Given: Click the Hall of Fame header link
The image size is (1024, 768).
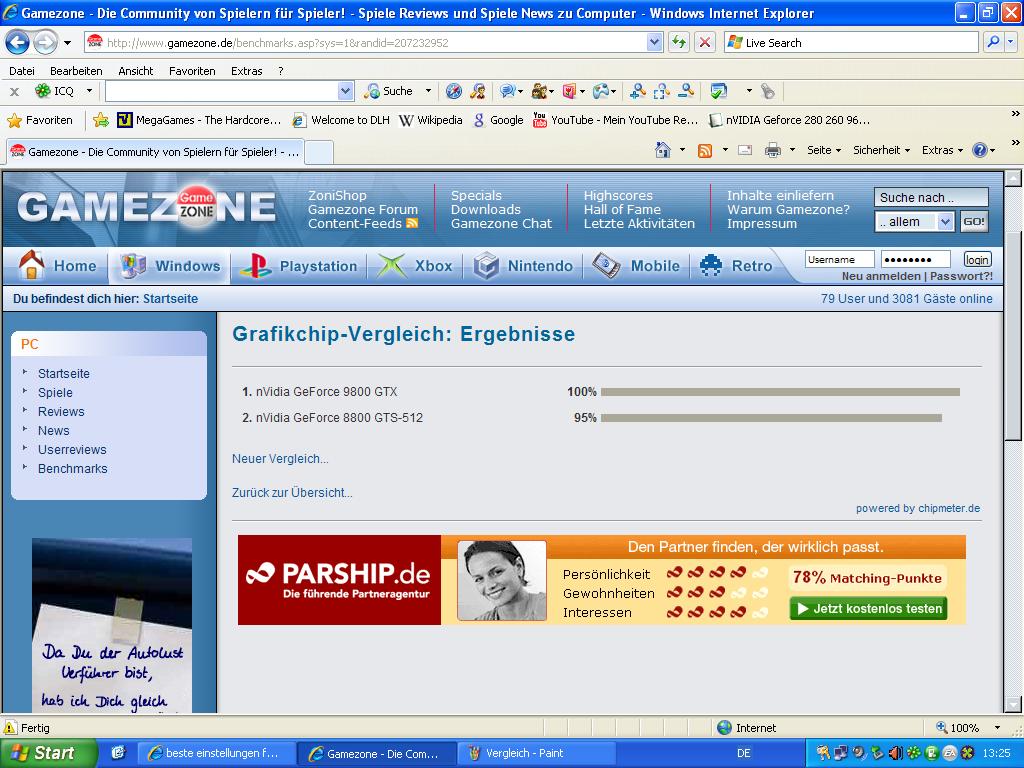Looking at the screenshot, I should coord(622,210).
